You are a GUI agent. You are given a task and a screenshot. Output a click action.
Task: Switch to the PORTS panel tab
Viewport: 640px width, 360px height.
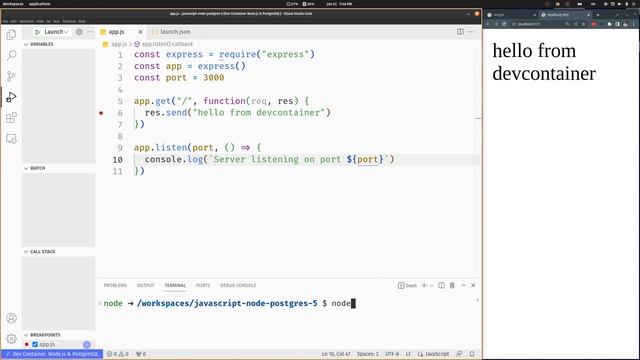coord(203,285)
